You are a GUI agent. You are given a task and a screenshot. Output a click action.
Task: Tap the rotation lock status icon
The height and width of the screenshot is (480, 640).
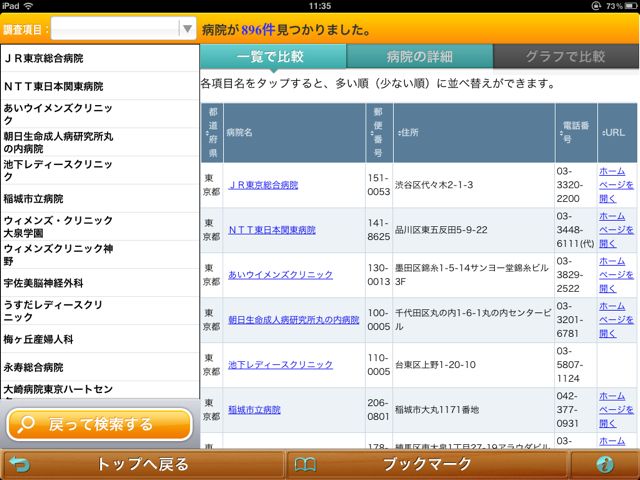click(x=596, y=6)
